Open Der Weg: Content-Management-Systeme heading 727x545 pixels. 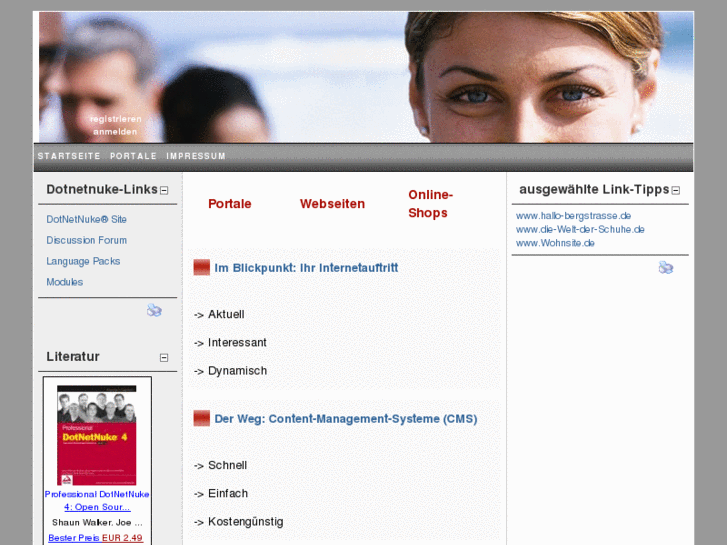click(345, 419)
